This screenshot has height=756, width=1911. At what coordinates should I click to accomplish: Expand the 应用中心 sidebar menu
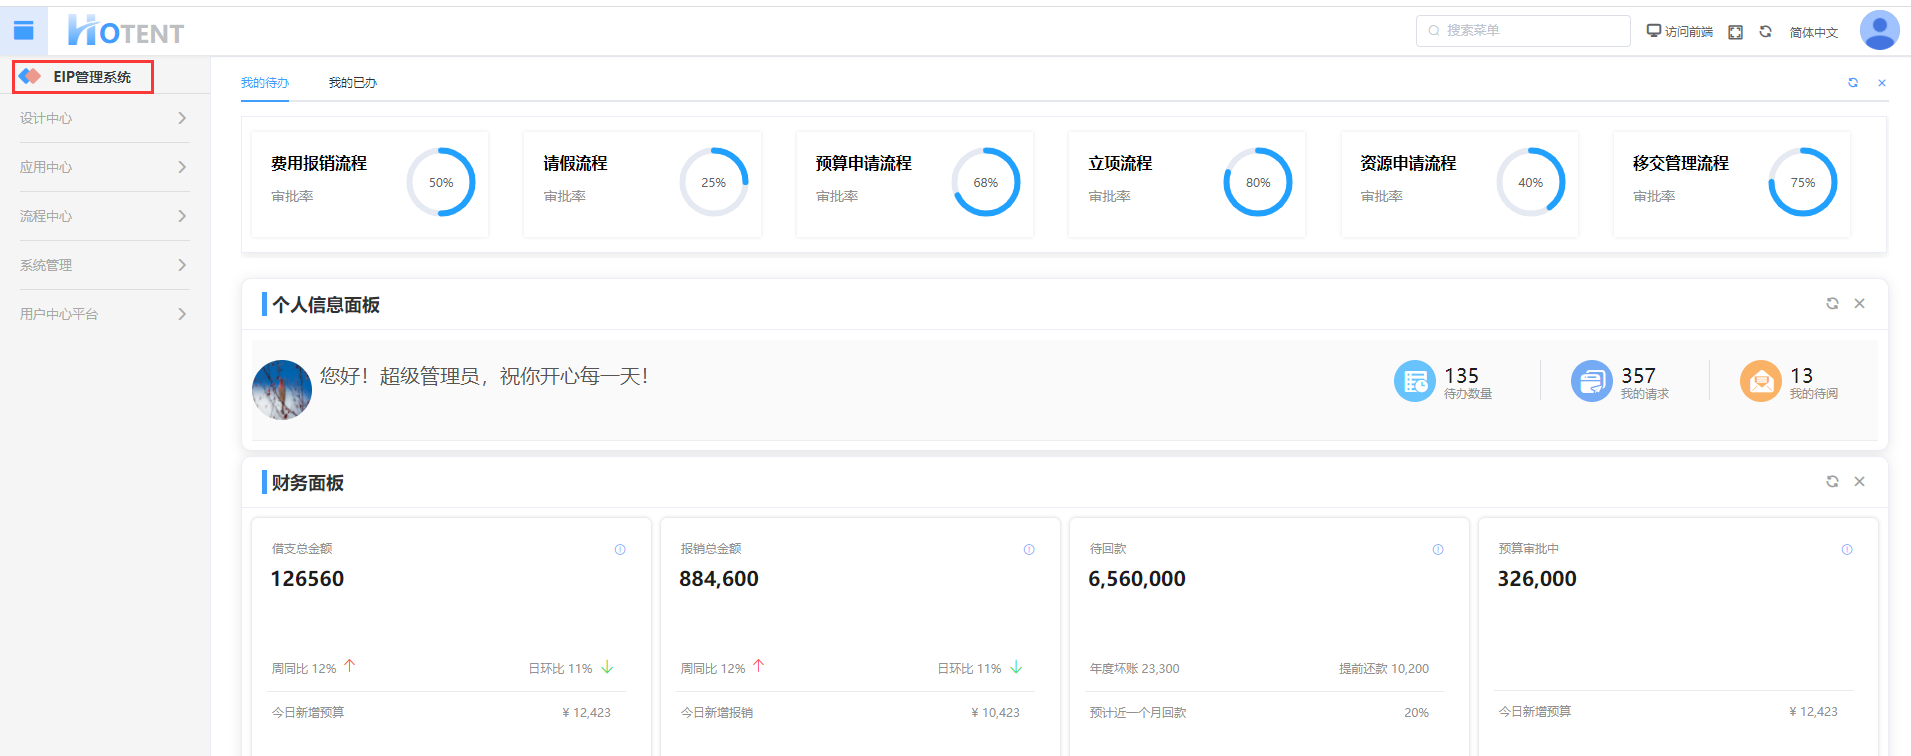point(104,167)
